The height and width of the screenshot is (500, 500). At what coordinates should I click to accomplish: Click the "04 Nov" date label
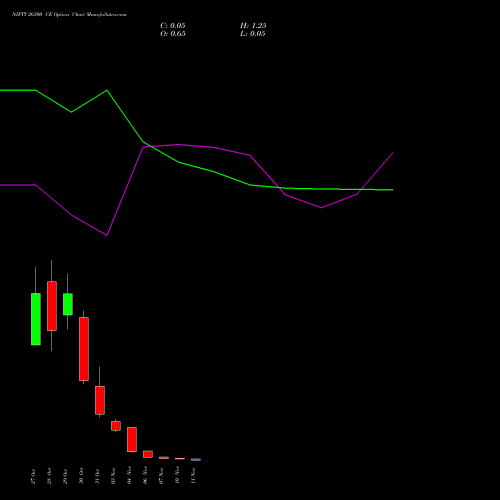coord(129,475)
